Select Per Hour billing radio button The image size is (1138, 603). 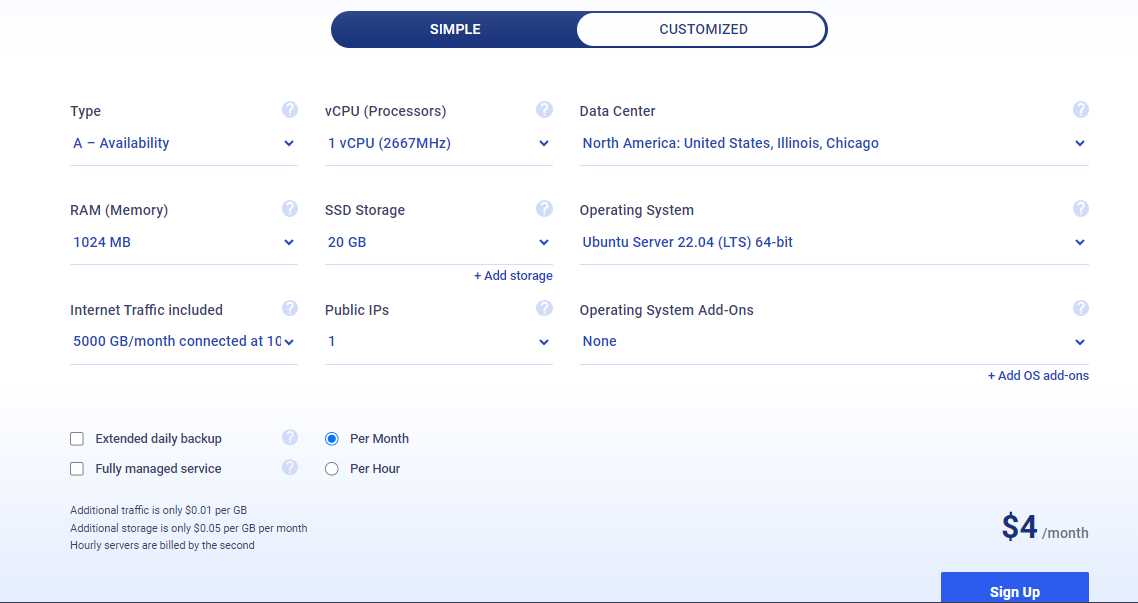tap(332, 469)
